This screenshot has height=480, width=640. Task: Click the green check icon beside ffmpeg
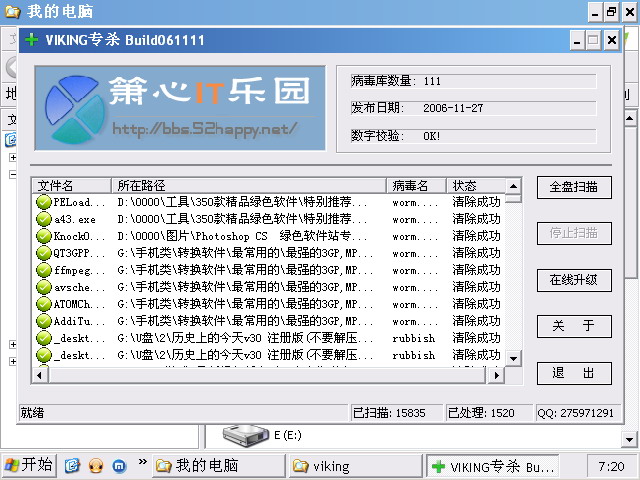point(44,270)
